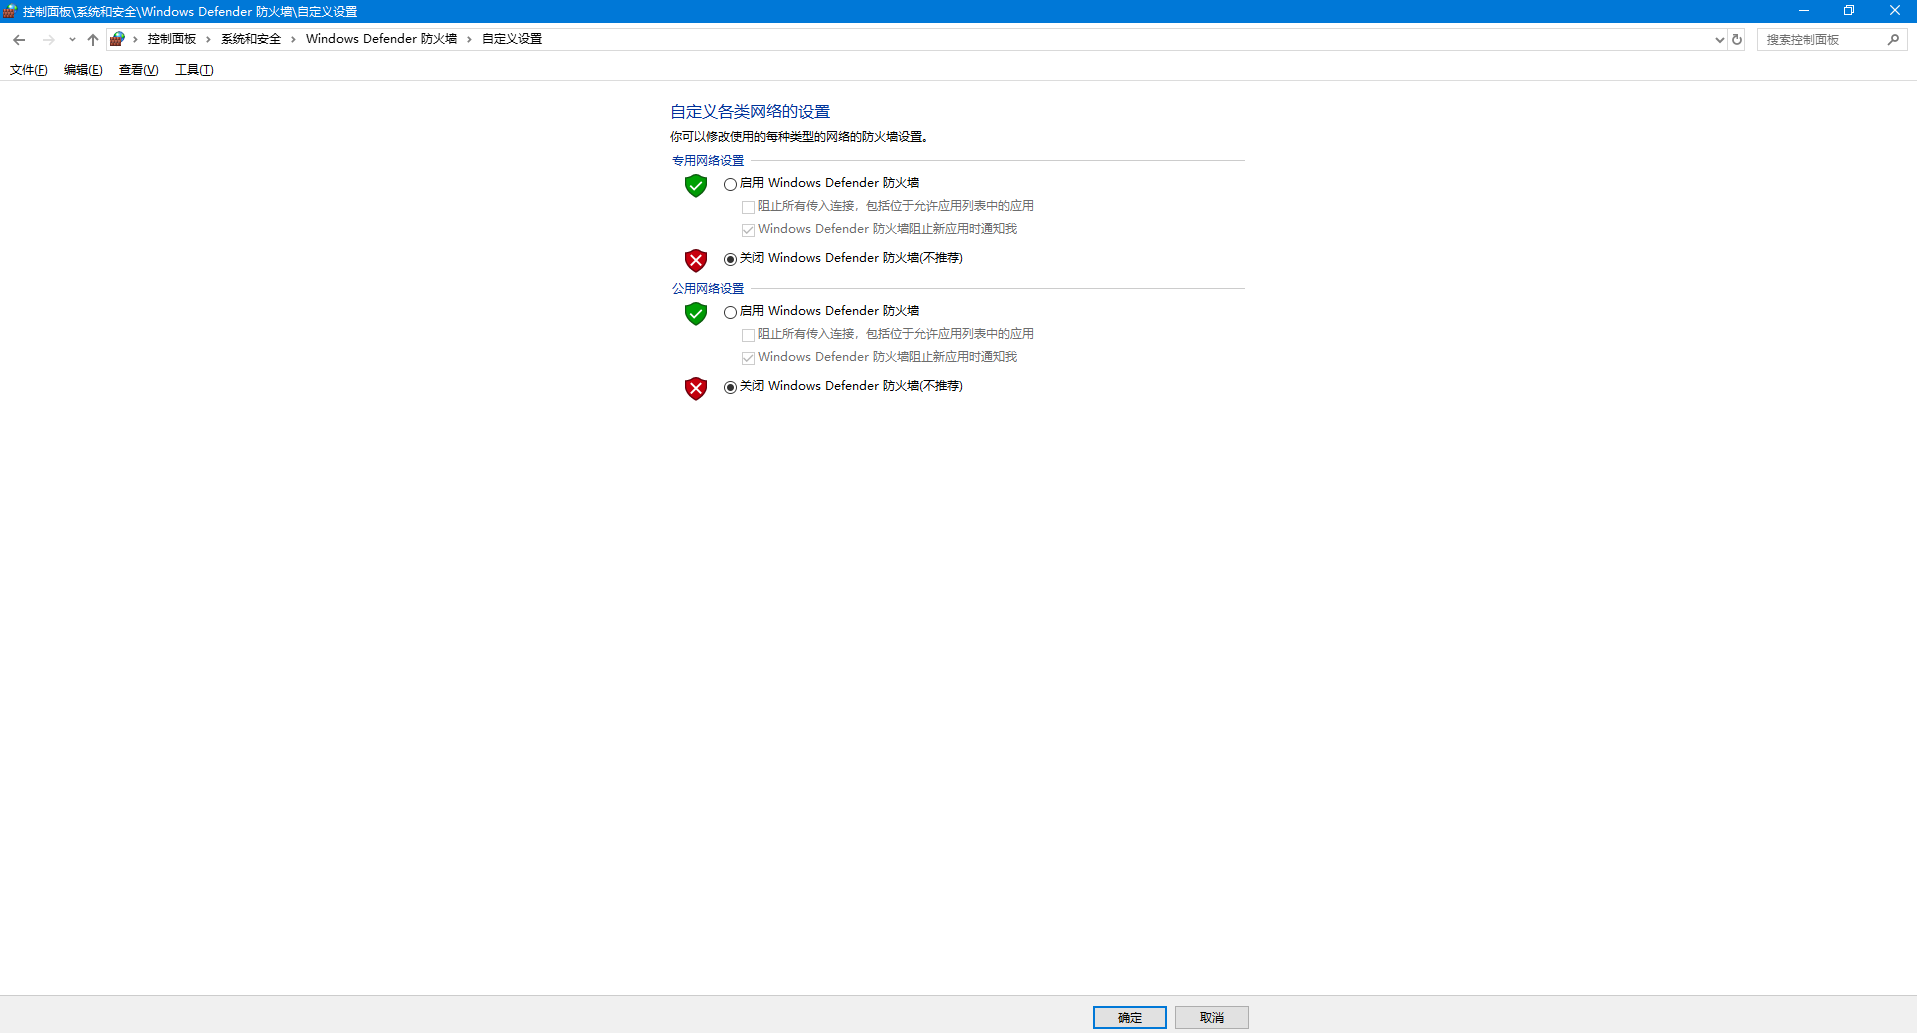Click the green shield under private network settings
The width and height of the screenshot is (1917, 1033).
696,185
